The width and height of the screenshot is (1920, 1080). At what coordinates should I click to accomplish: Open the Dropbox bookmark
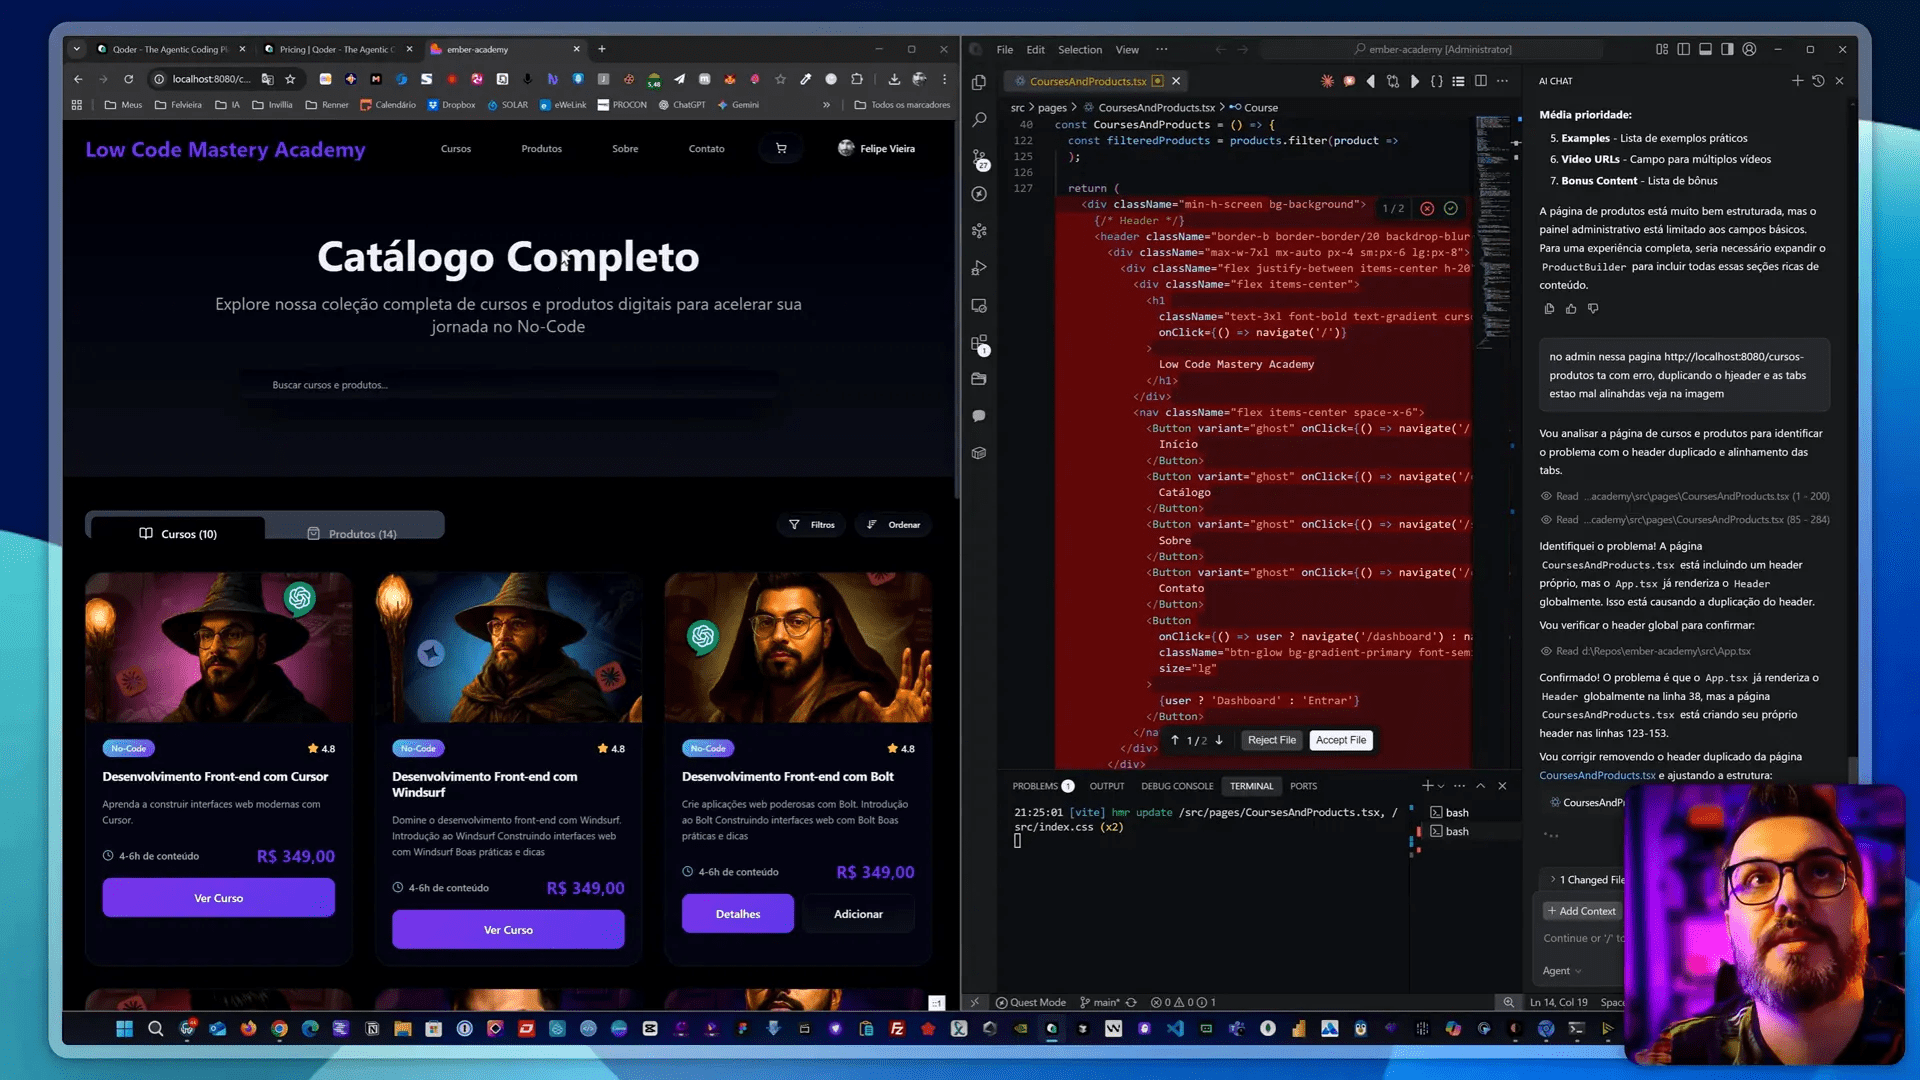(451, 105)
